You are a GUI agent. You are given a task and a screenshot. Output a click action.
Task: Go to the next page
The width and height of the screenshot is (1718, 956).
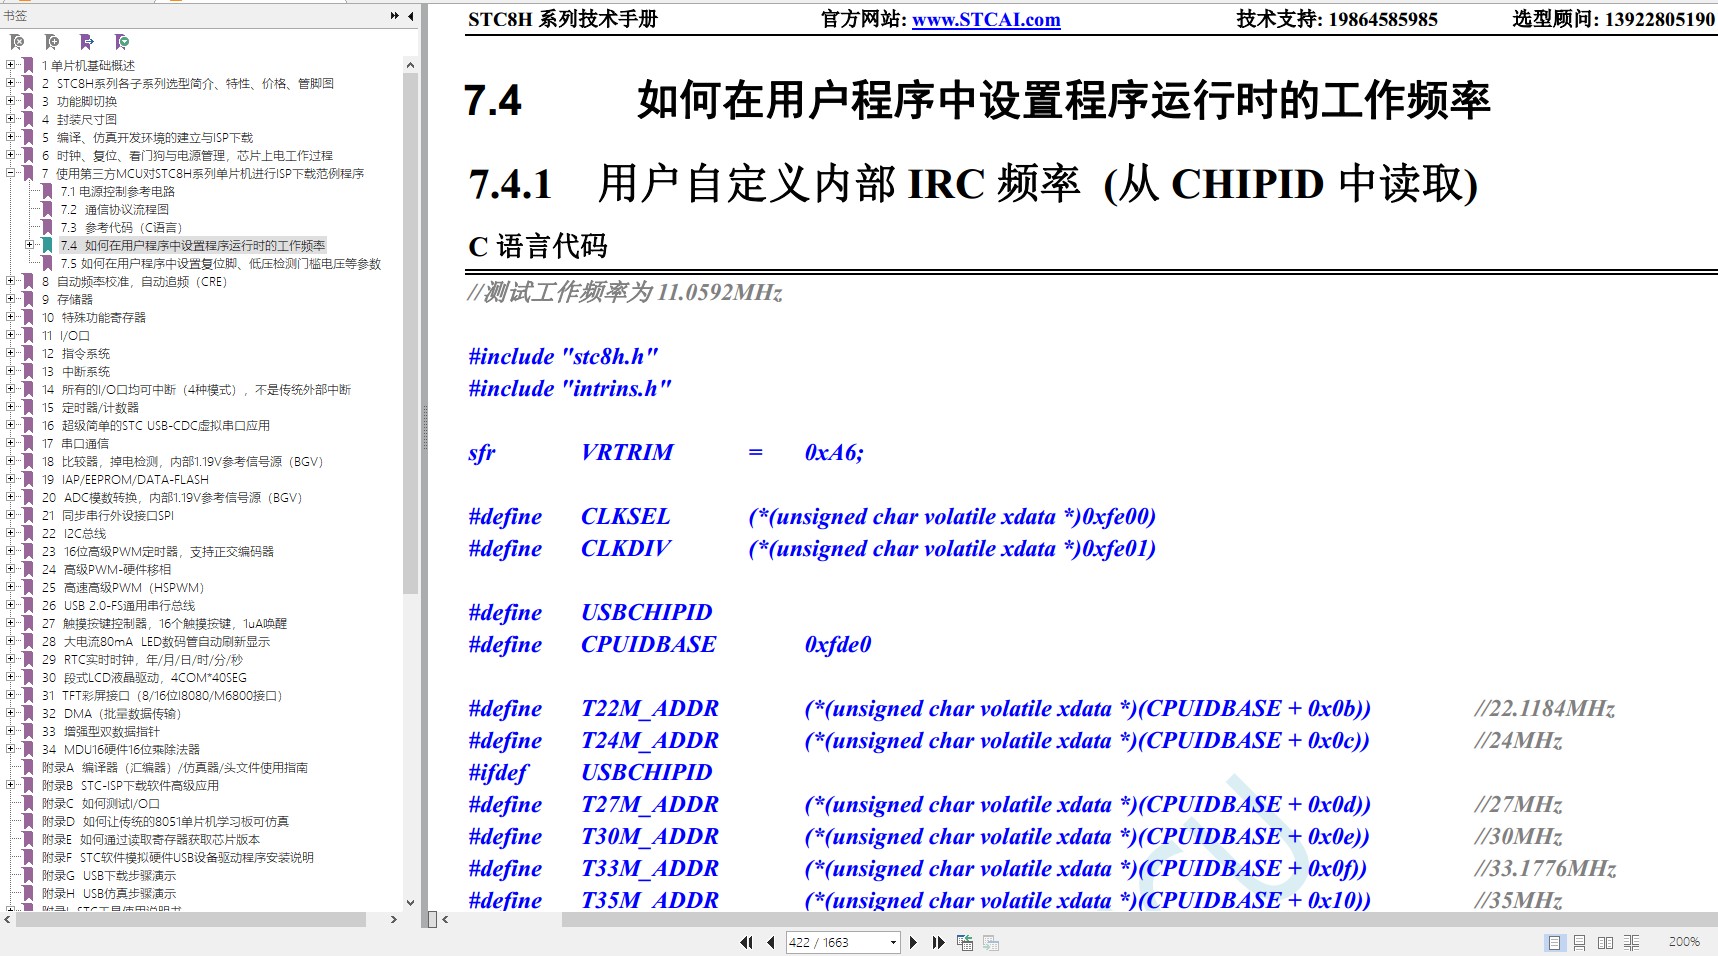(913, 942)
